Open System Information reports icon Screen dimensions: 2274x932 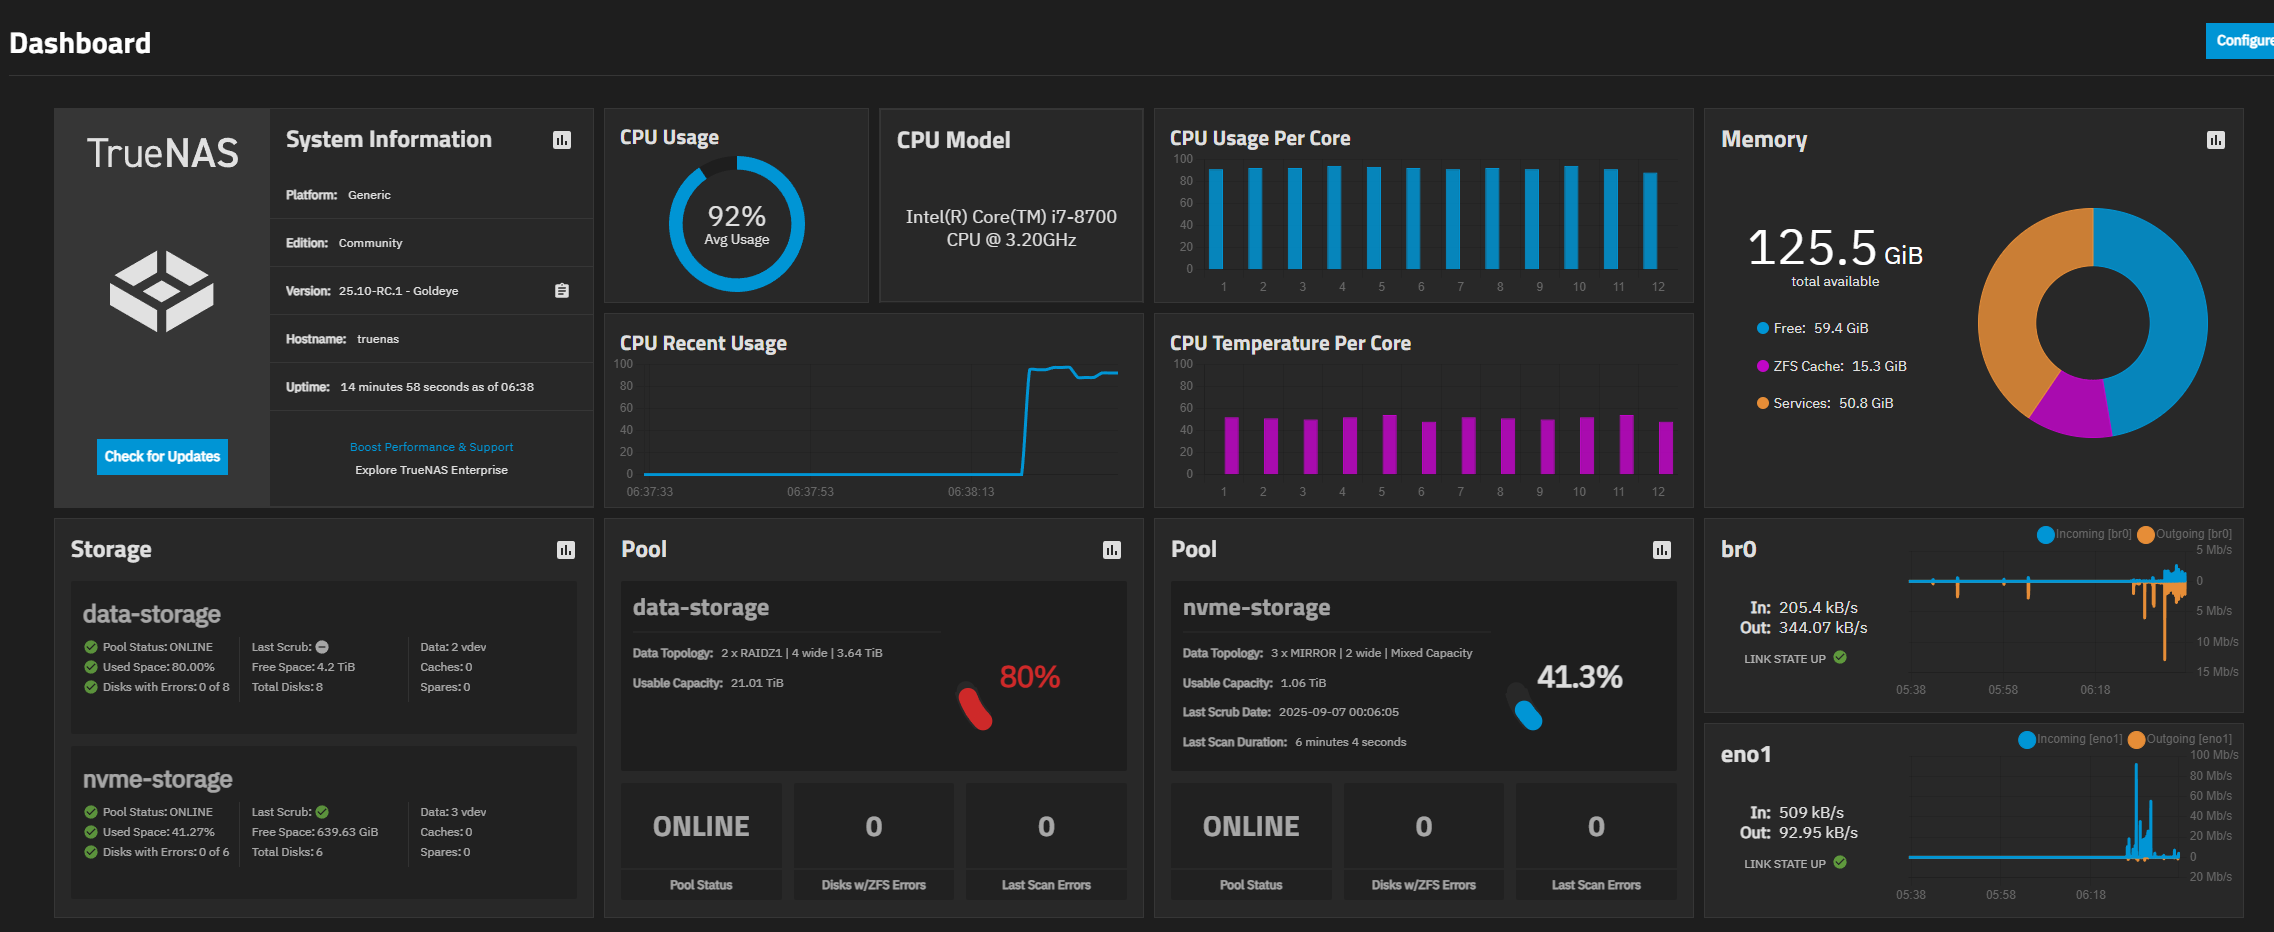pyautogui.click(x=562, y=140)
